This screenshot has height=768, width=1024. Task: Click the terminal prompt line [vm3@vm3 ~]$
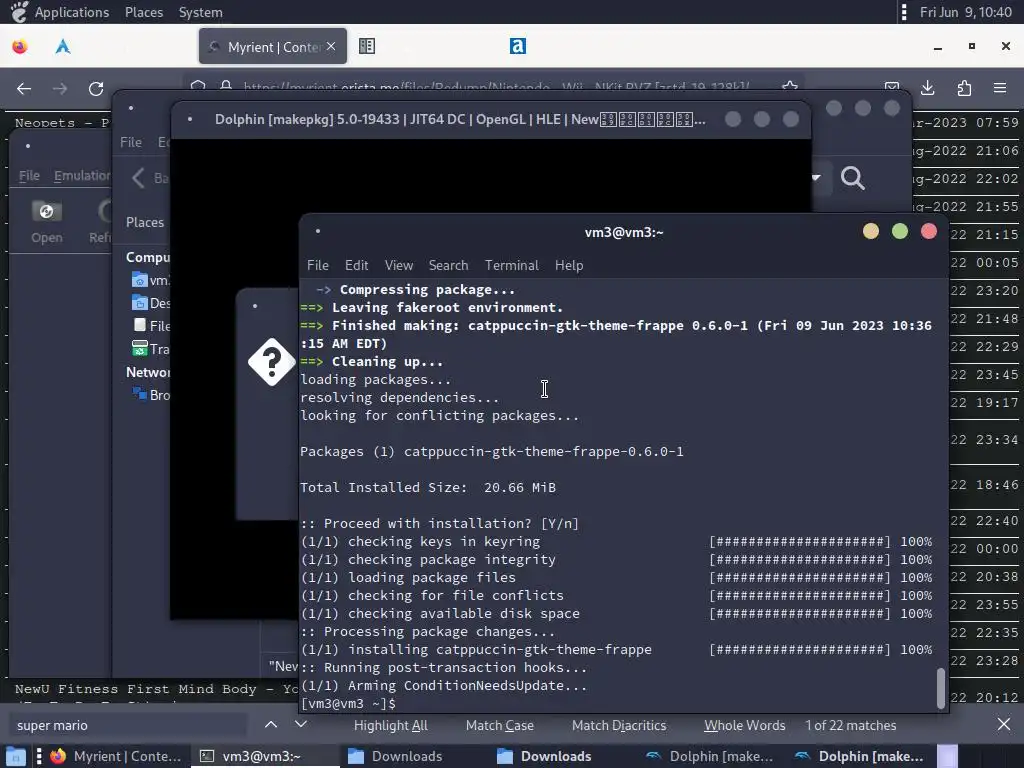click(348, 703)
